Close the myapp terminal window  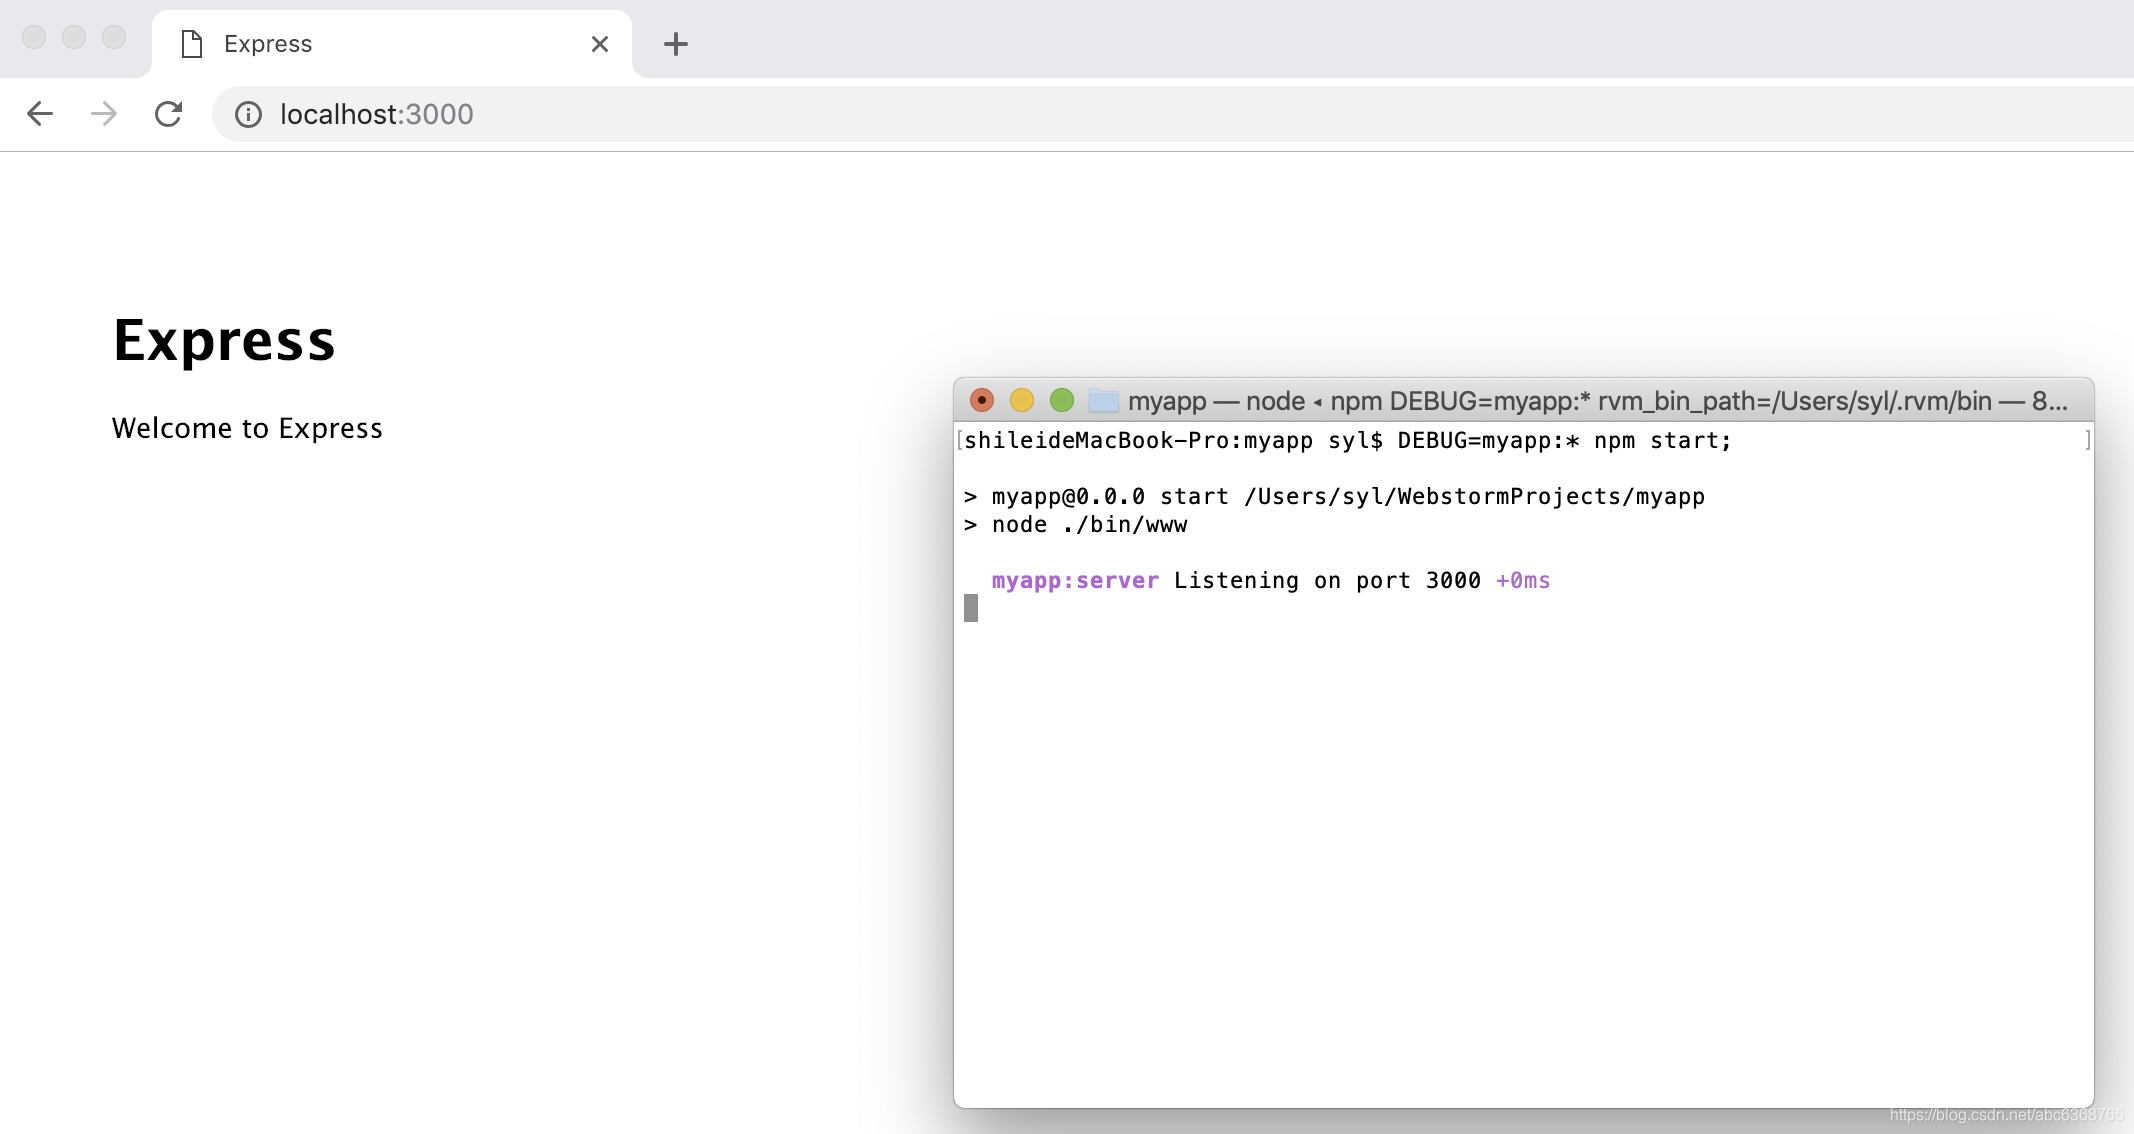coord(982,401)
